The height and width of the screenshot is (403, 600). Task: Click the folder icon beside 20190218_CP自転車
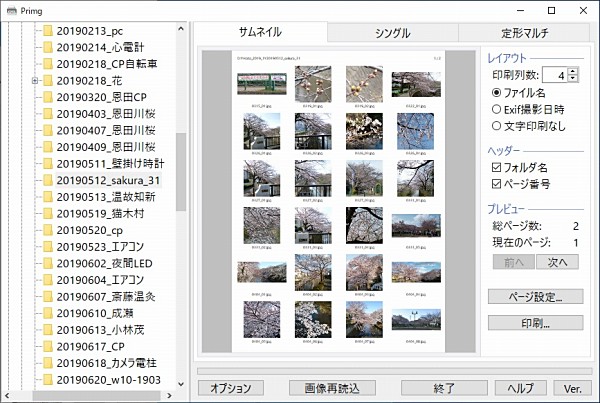pyautogui.click(x=48, y=64)
